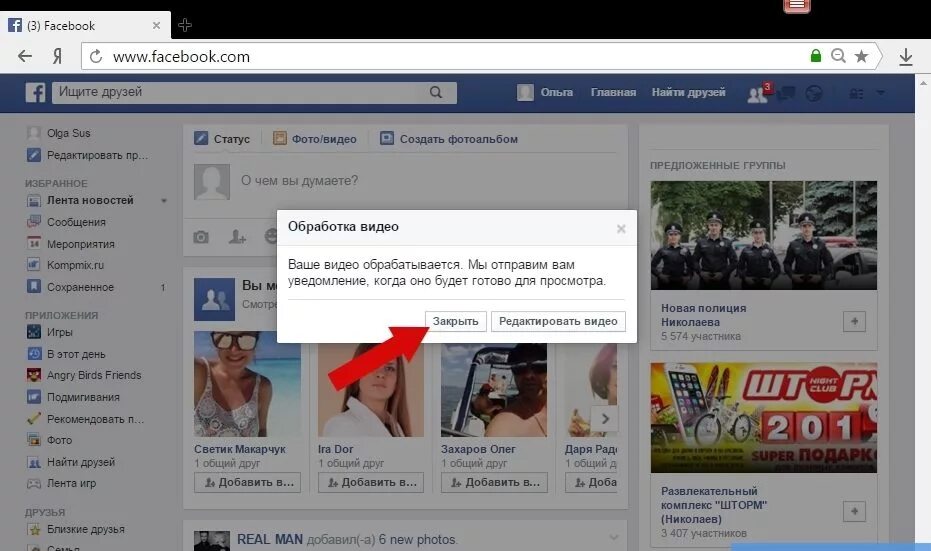Open friend requests icon with badge 3

coord(758,93)
